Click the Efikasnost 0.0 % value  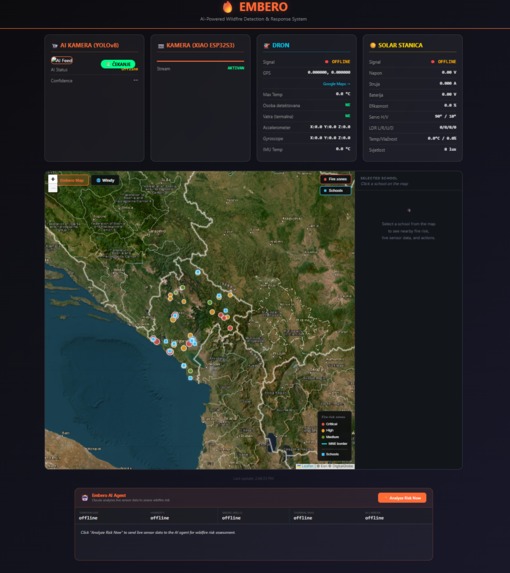[450, 105]
